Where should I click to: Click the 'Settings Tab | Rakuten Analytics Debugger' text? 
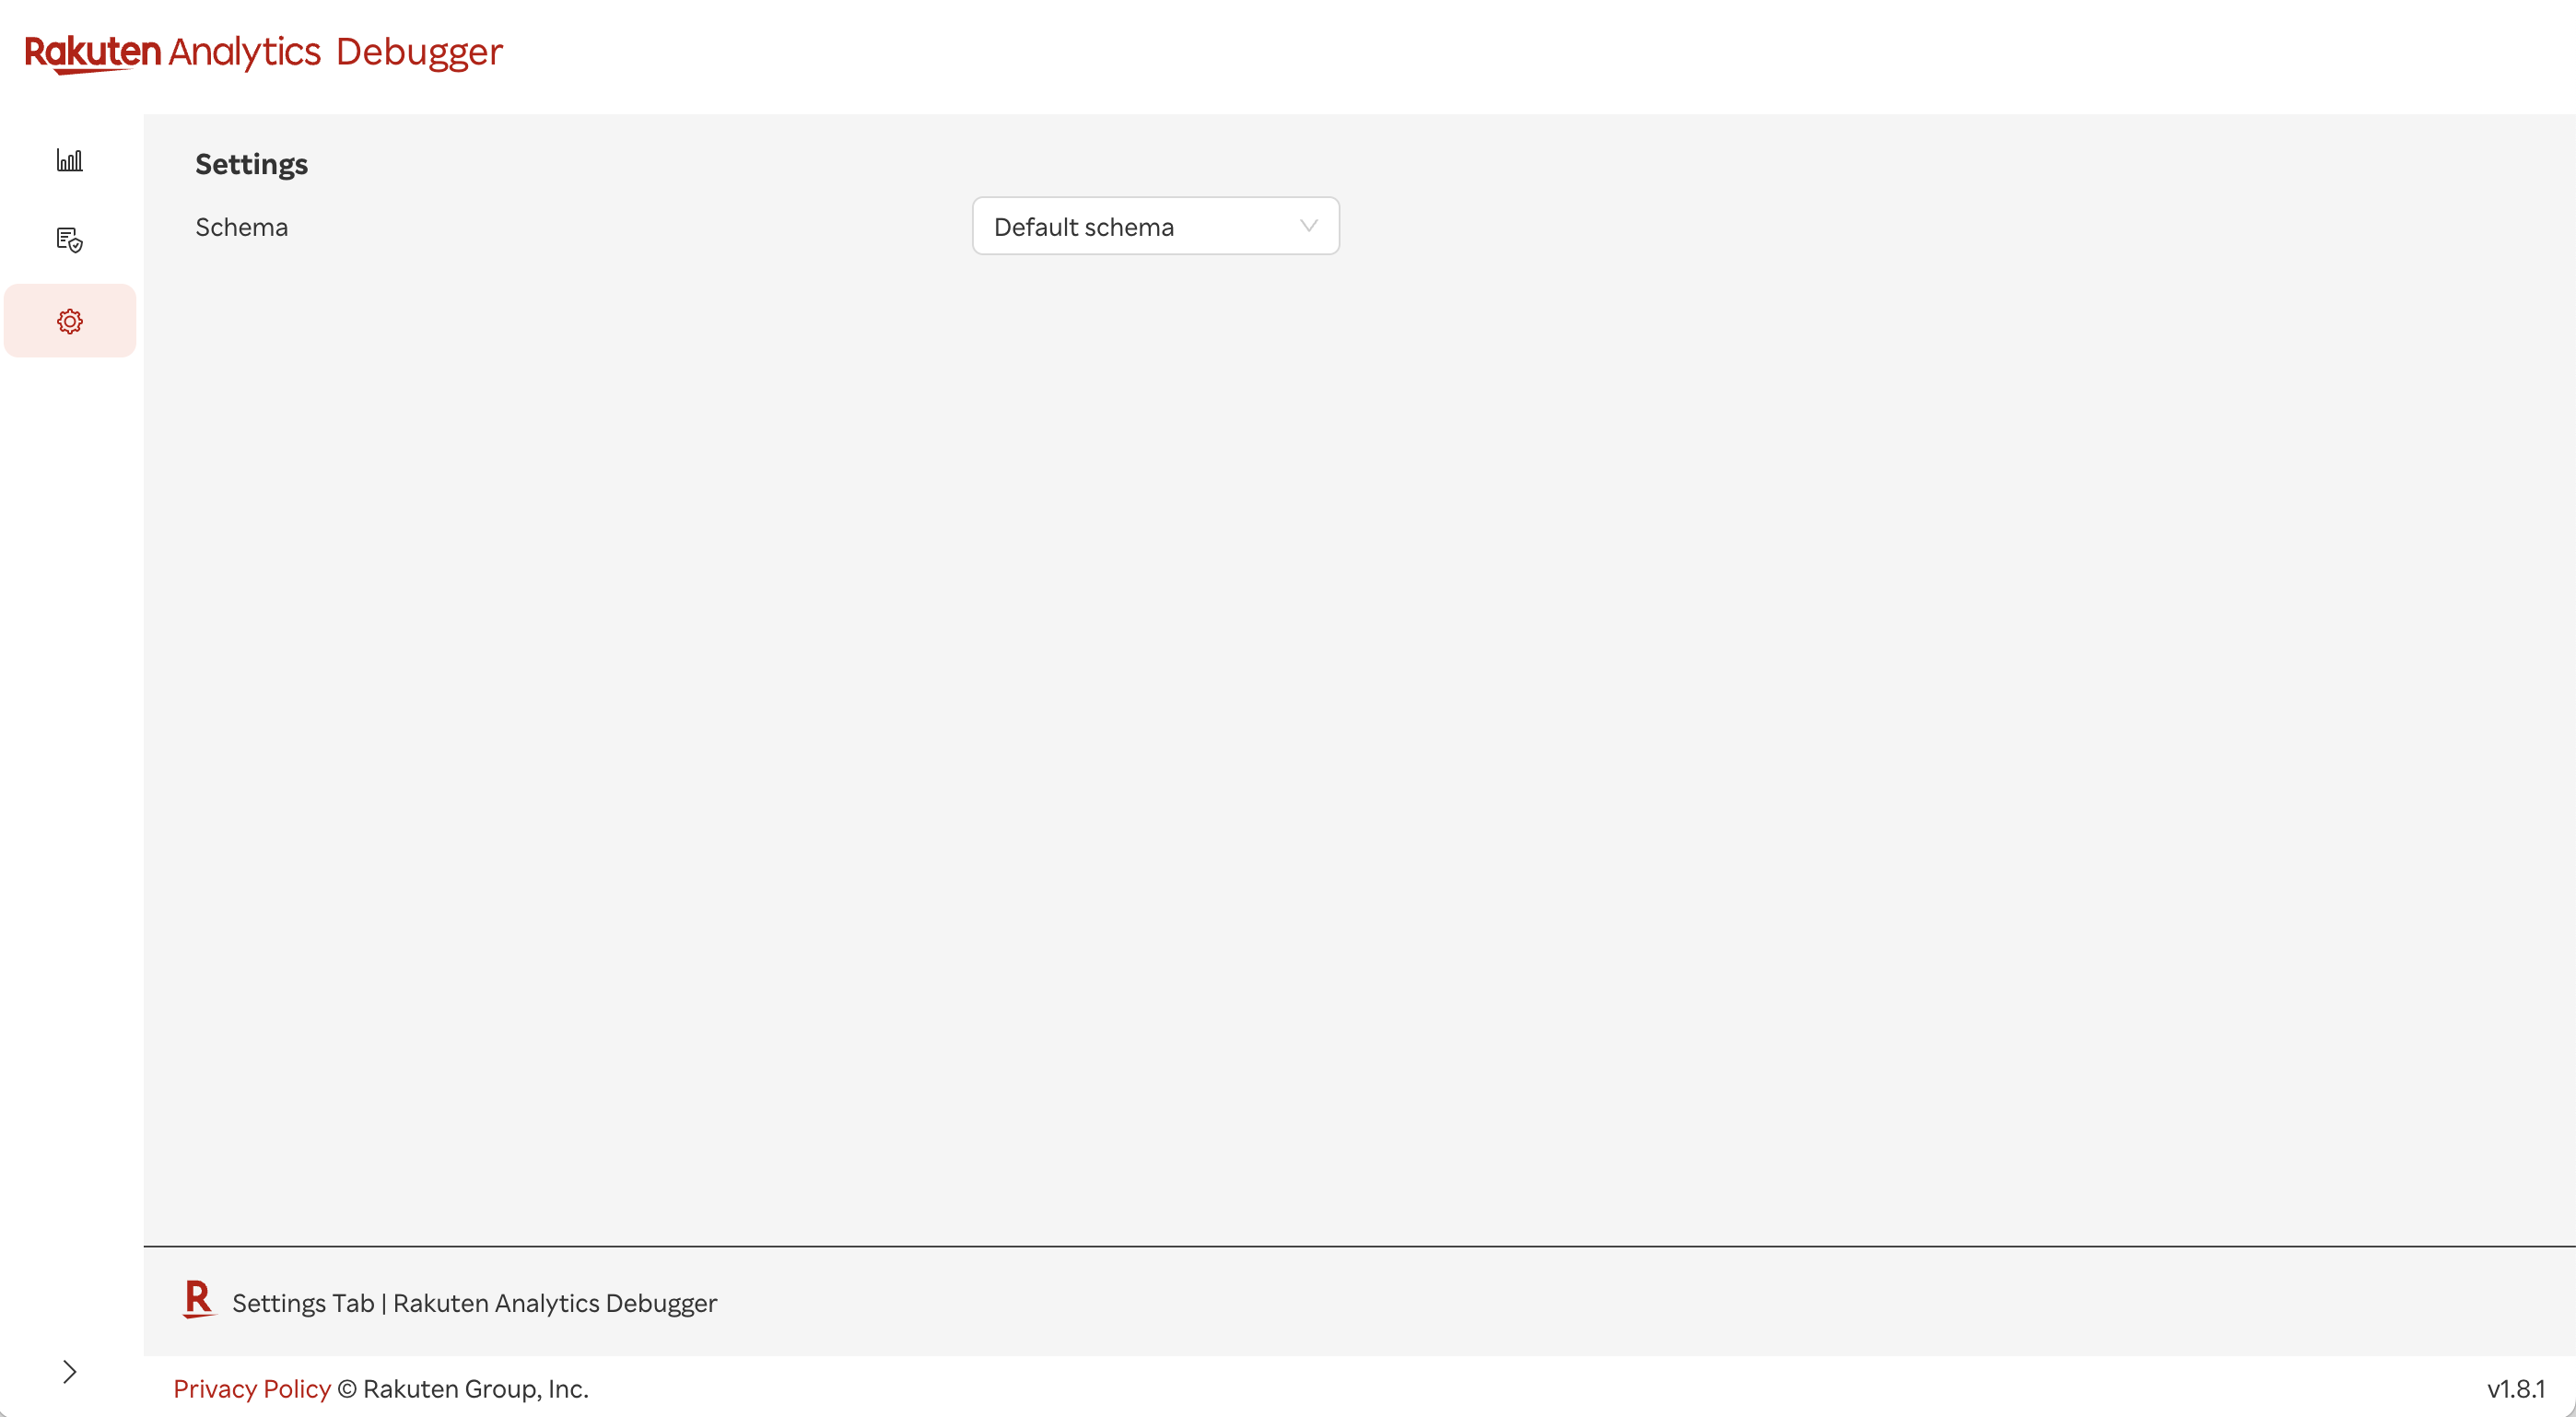tap(474, 1303)
